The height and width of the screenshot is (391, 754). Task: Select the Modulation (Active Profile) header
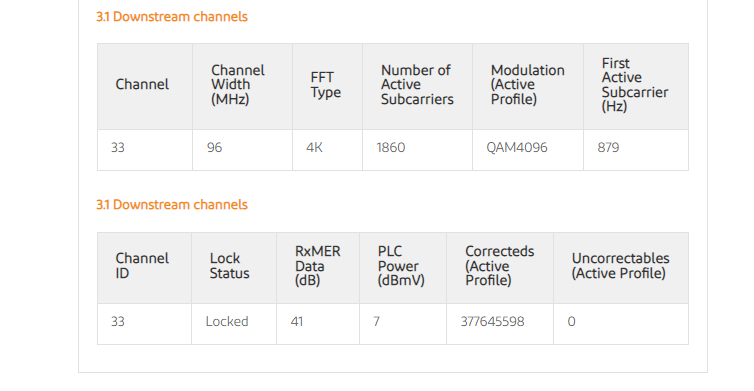(528, 85)
